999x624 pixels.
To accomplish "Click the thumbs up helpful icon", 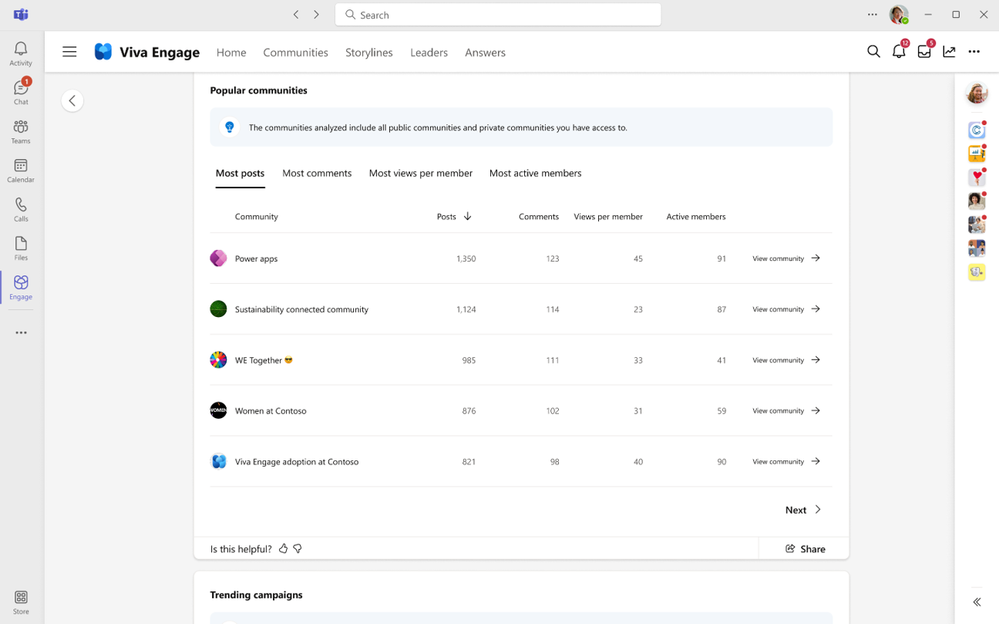I will coord(284,549).
